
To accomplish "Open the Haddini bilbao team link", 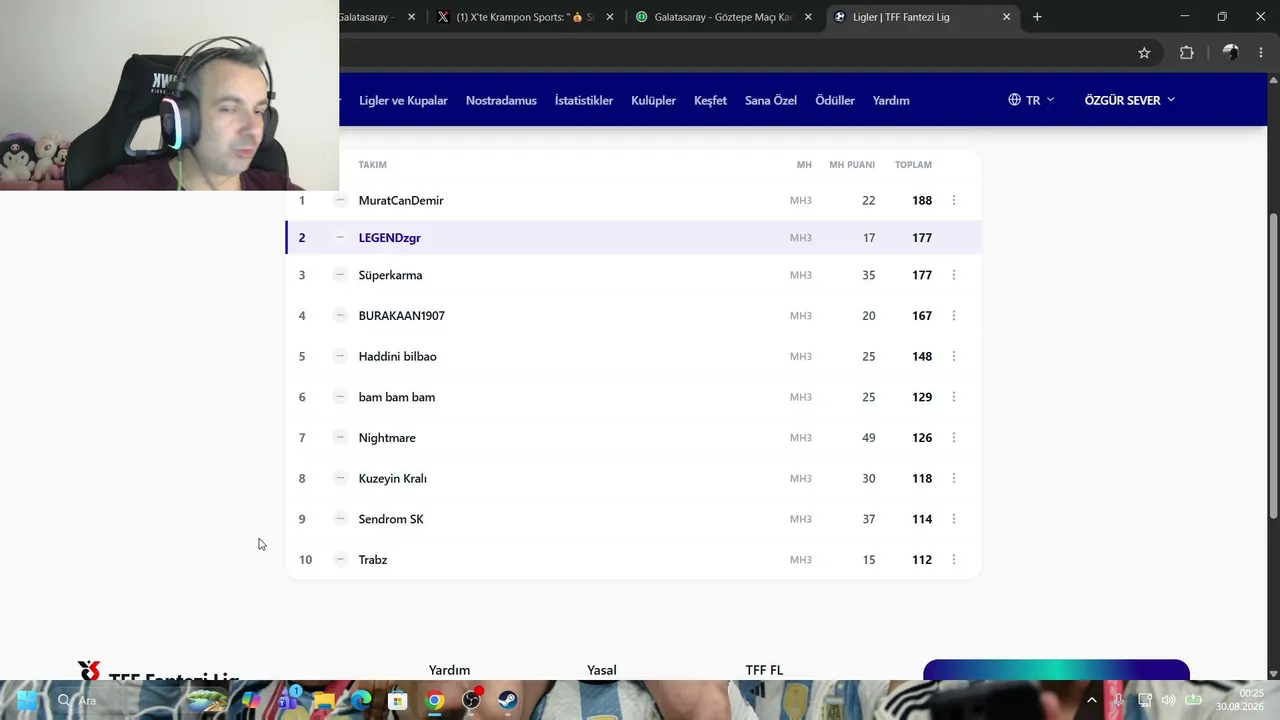I will coord(398,356).
